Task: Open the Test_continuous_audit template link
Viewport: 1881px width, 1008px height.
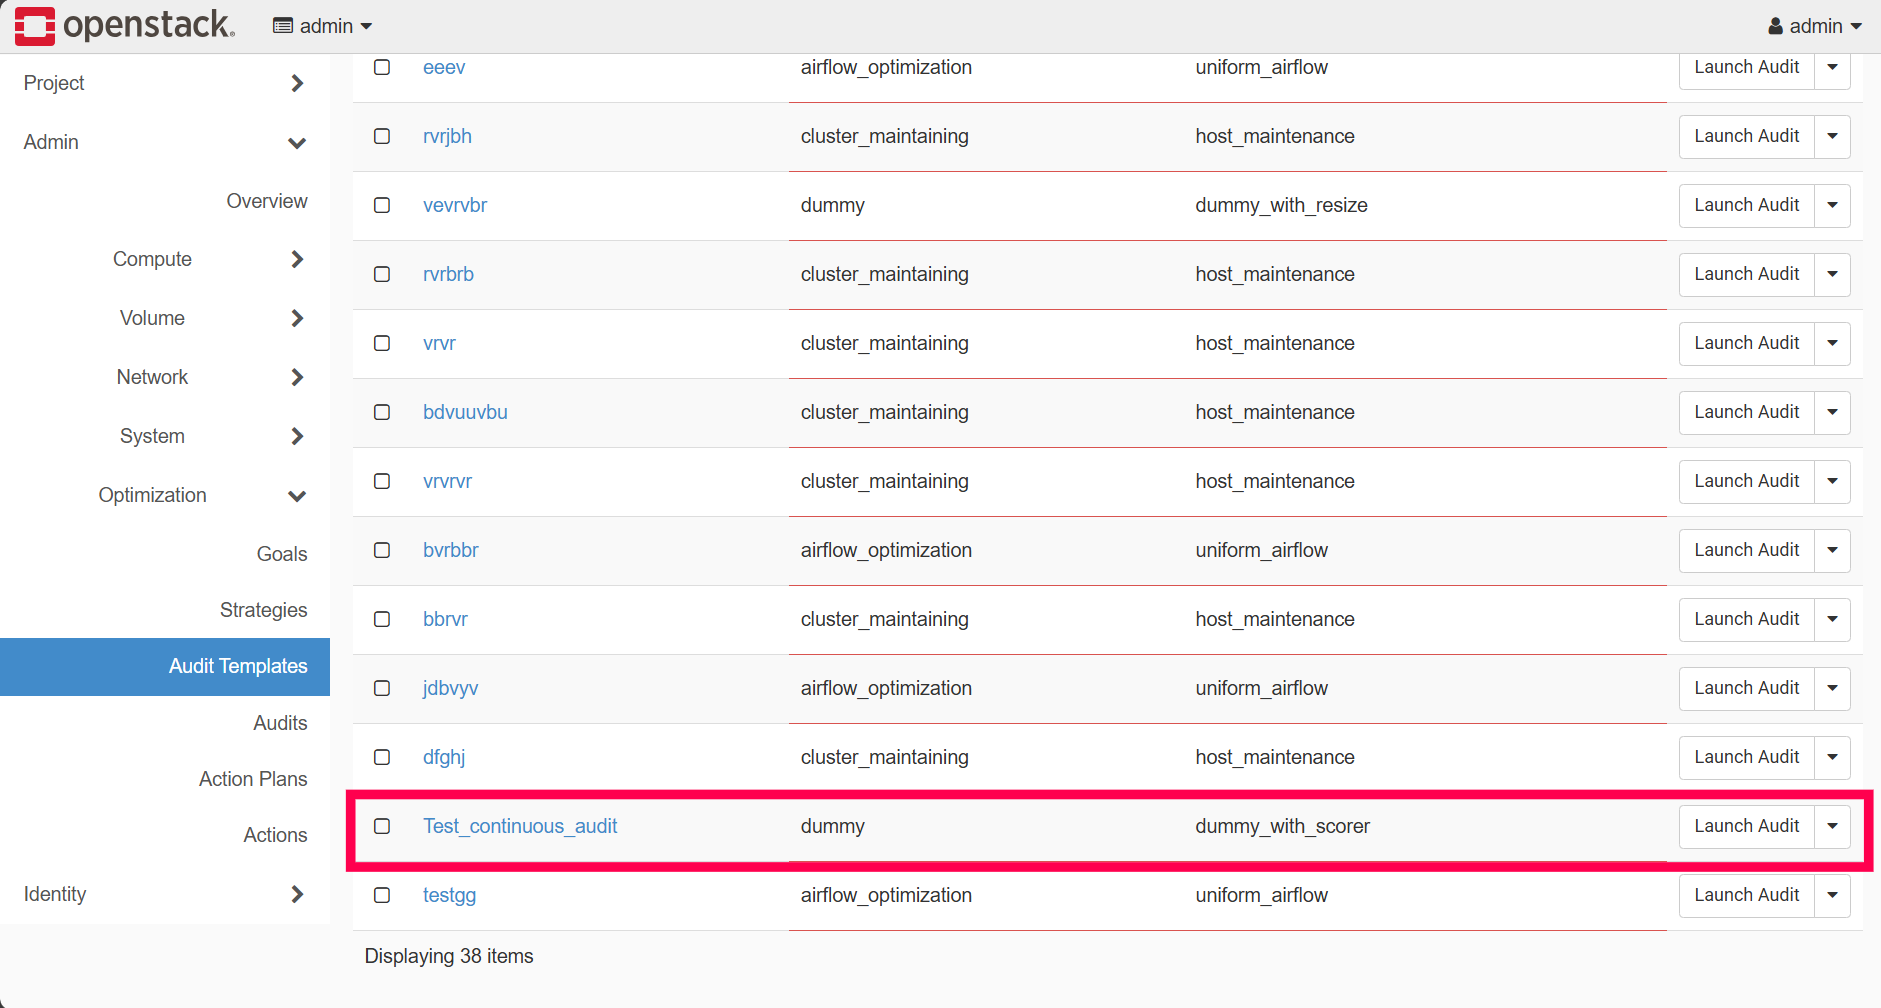Action: 520,826
